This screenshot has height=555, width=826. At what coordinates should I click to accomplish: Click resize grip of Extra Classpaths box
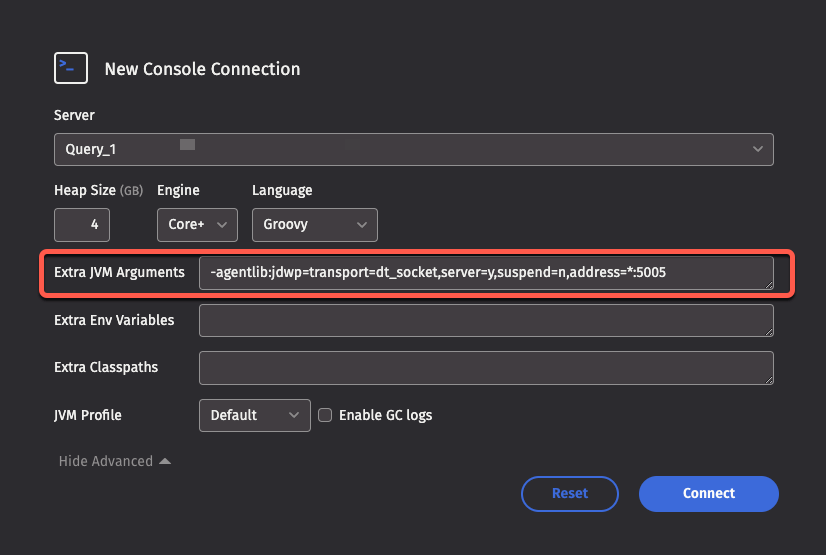(x=768, y=379)
